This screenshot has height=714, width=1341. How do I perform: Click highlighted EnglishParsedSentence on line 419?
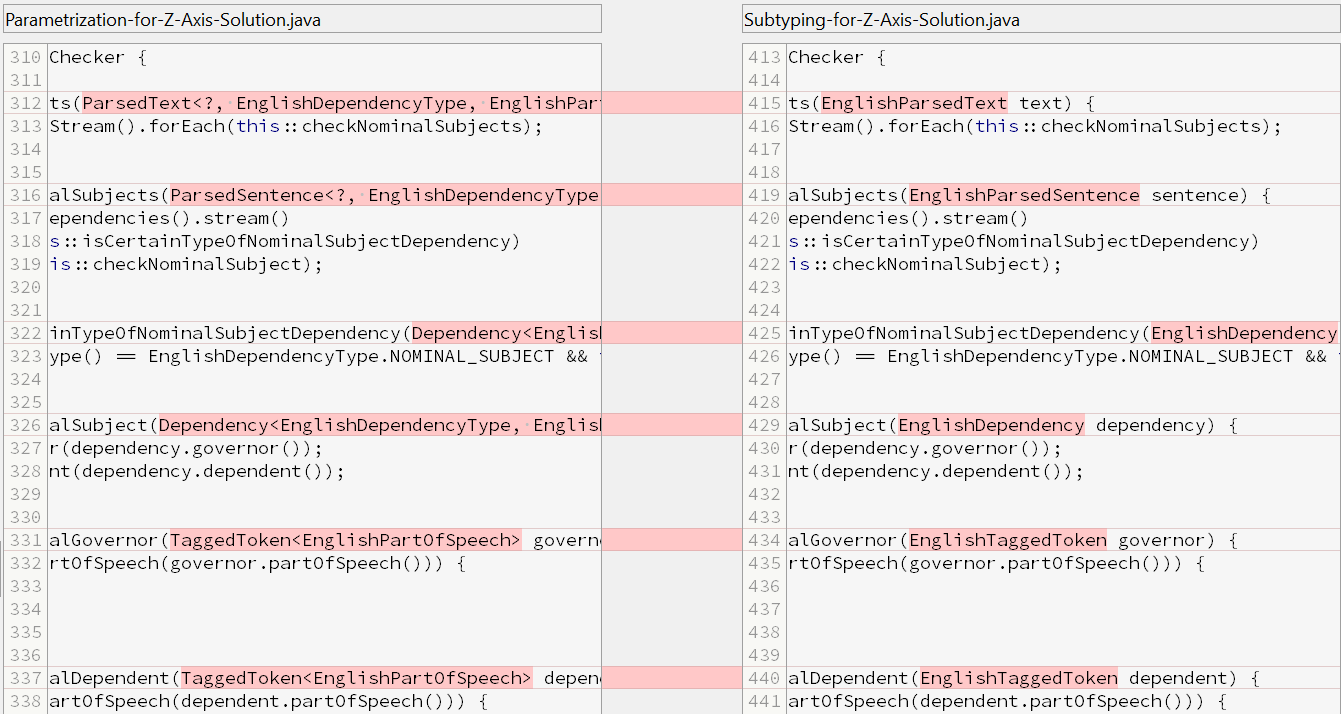click(x=1023, y=195)
